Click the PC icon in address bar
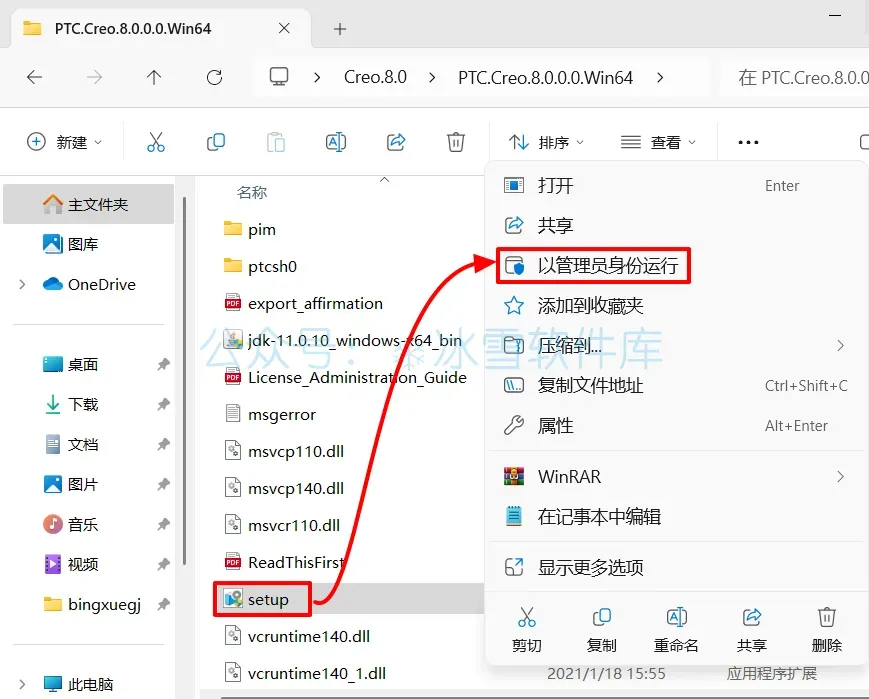This screenshot has height=699, width=869. (279, 76)
